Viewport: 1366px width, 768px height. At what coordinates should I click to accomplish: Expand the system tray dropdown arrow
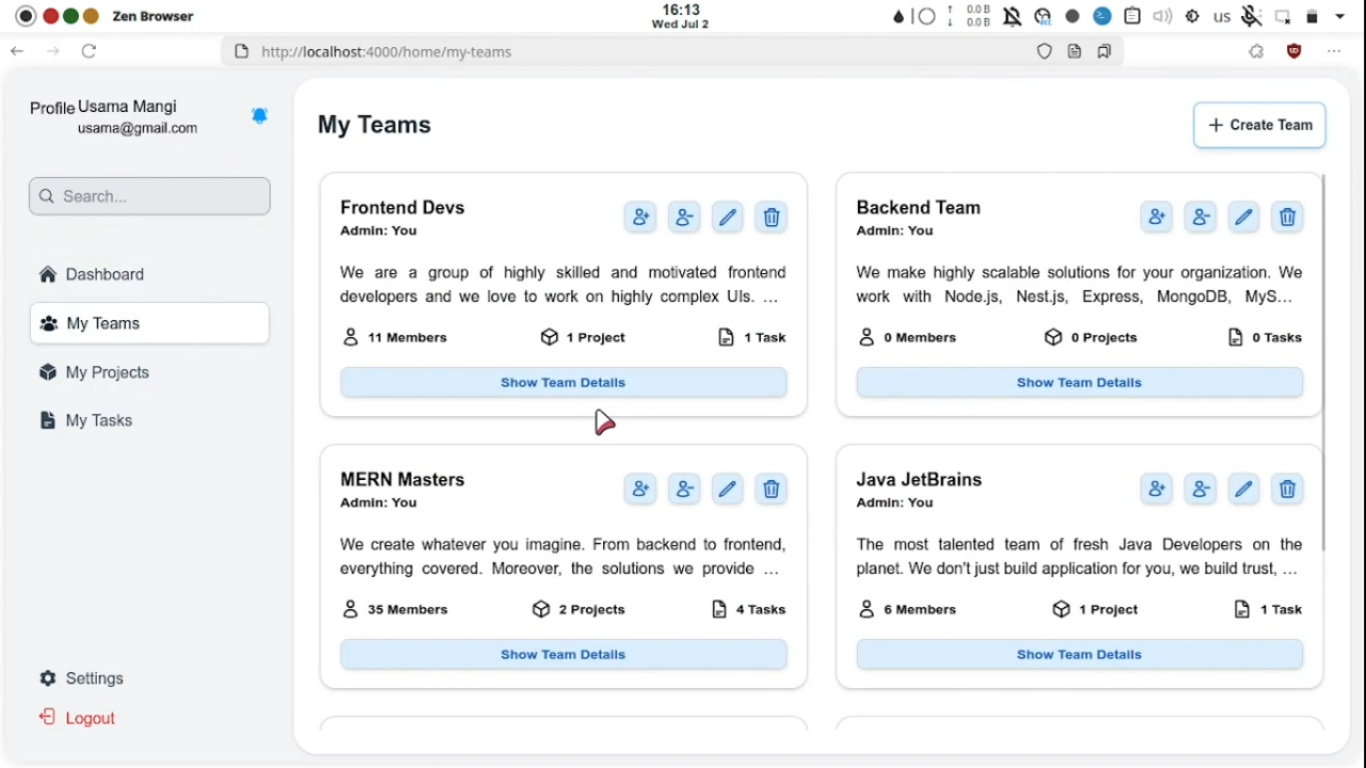1339,16
